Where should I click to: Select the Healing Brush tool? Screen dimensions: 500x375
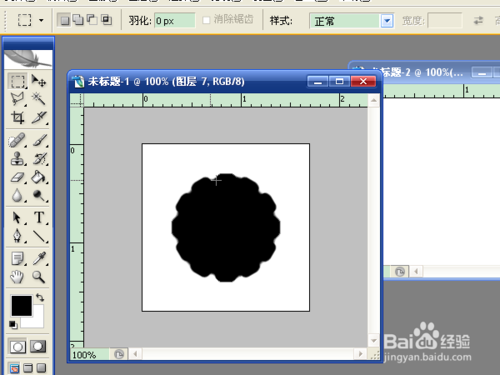pos(17,140)
